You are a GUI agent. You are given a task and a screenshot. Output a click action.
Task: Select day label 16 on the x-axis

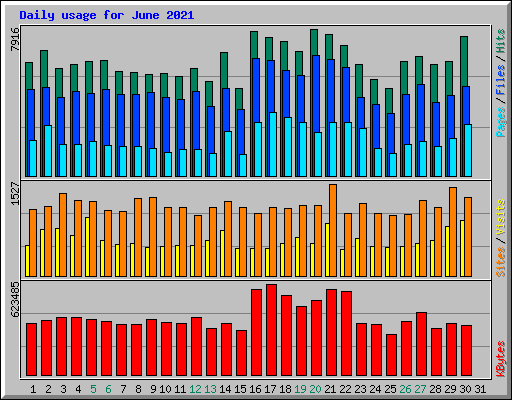tap(255, 389)
